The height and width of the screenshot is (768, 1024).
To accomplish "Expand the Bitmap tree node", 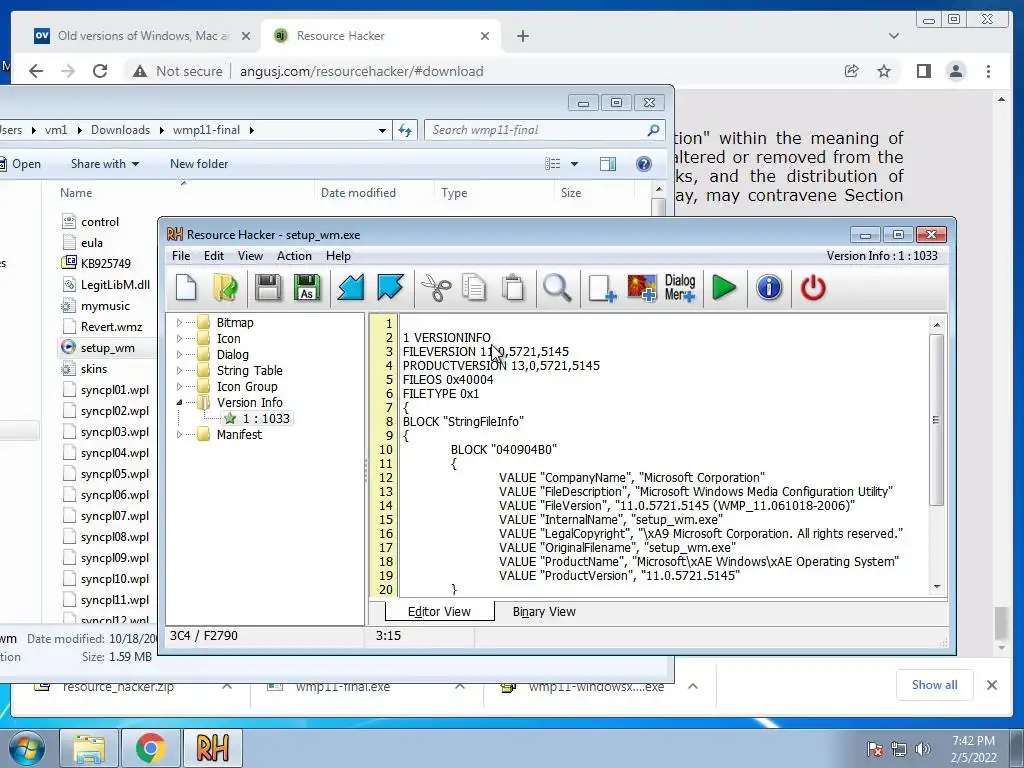I will pos(180,323).
